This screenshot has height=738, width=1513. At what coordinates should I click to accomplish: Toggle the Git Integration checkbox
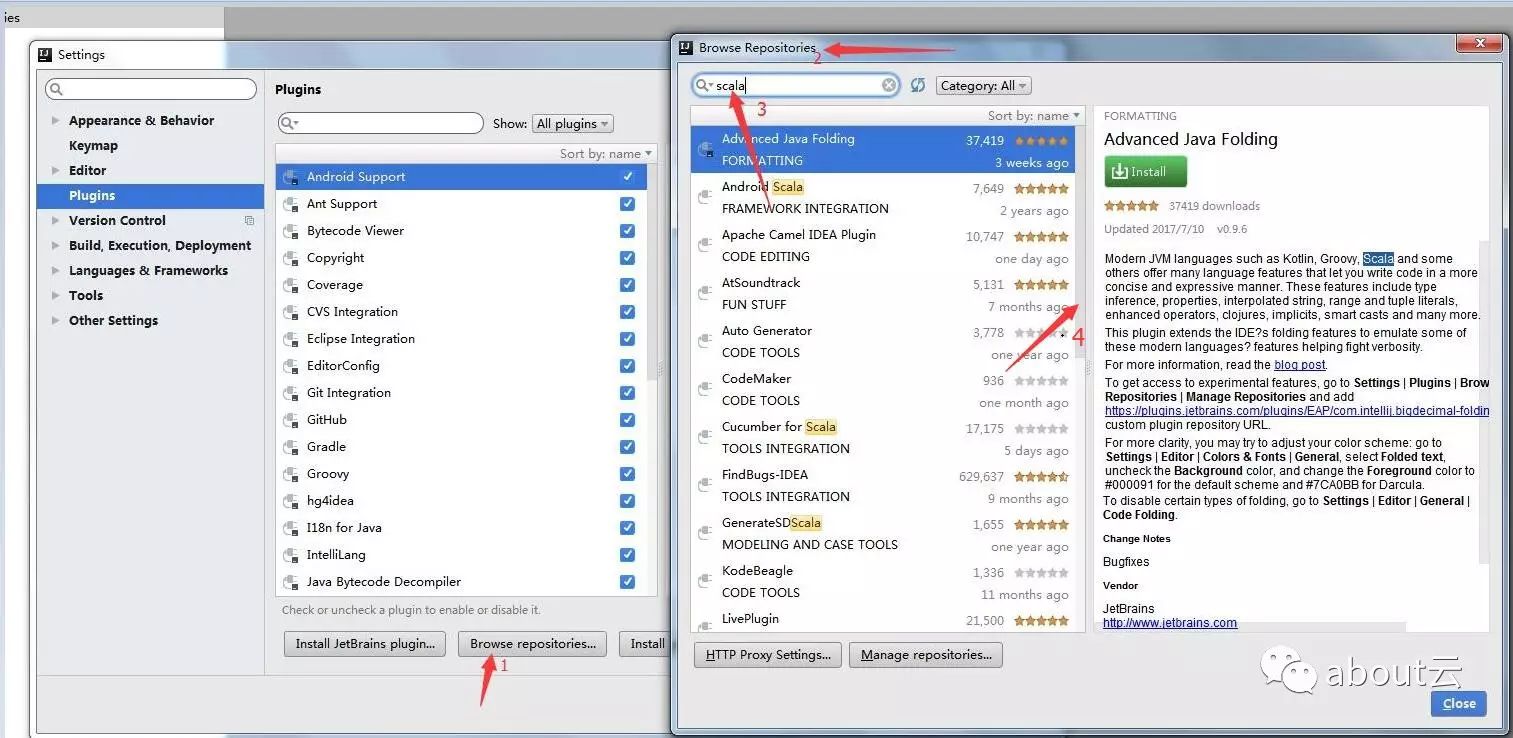[627, 393]
